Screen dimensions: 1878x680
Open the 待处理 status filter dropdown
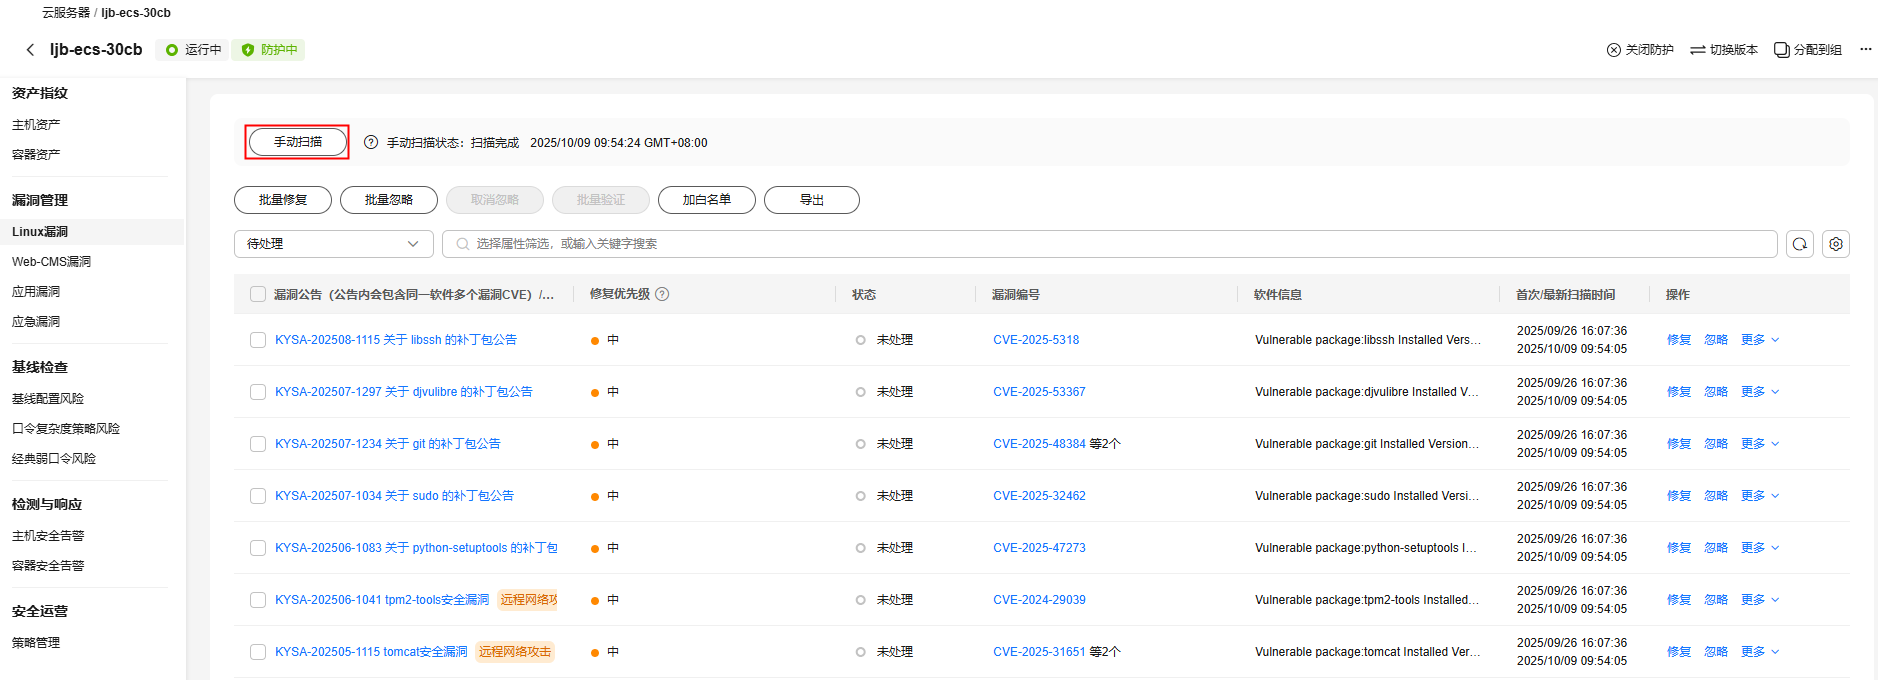[333, 244]
